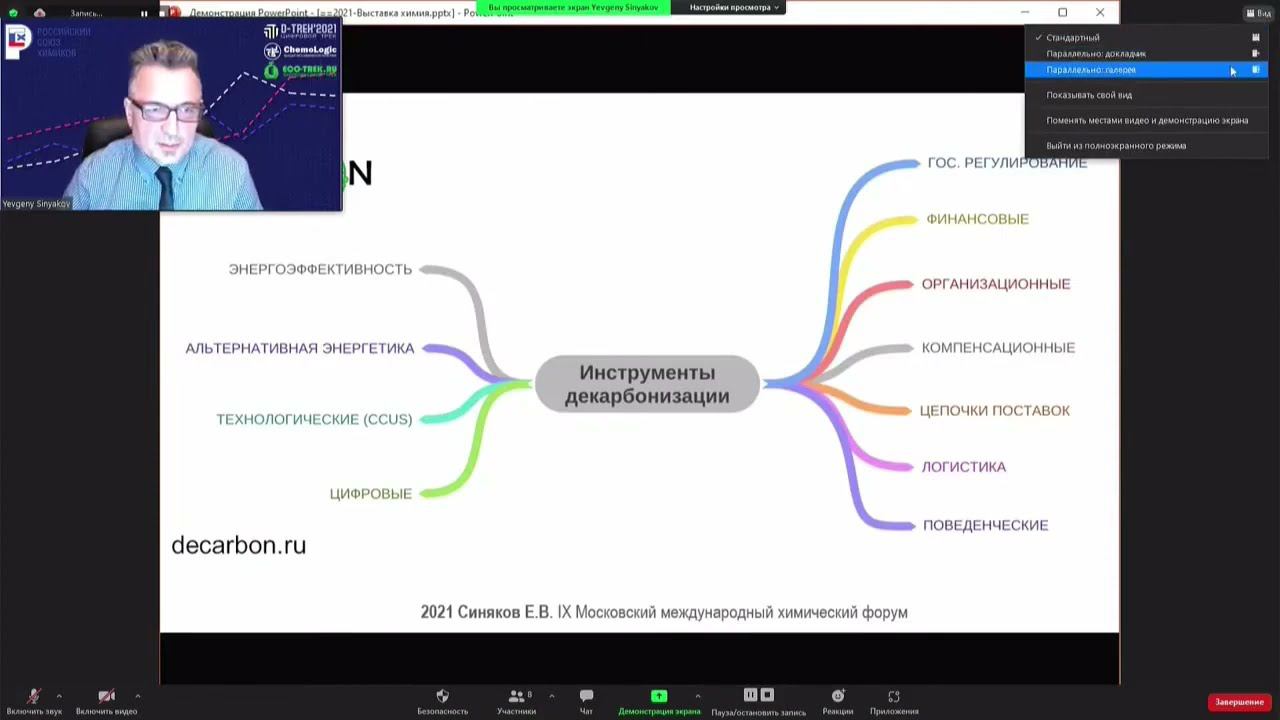Click the Вид view button
Viewport: 1280px width, 720px height.
pyautogui.click(x=1259, y=13)
